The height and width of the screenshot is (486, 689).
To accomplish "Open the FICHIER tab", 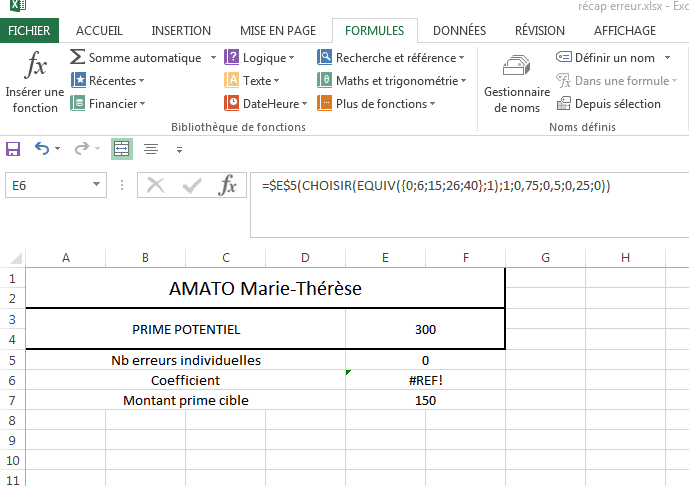I will coord(29,30).
